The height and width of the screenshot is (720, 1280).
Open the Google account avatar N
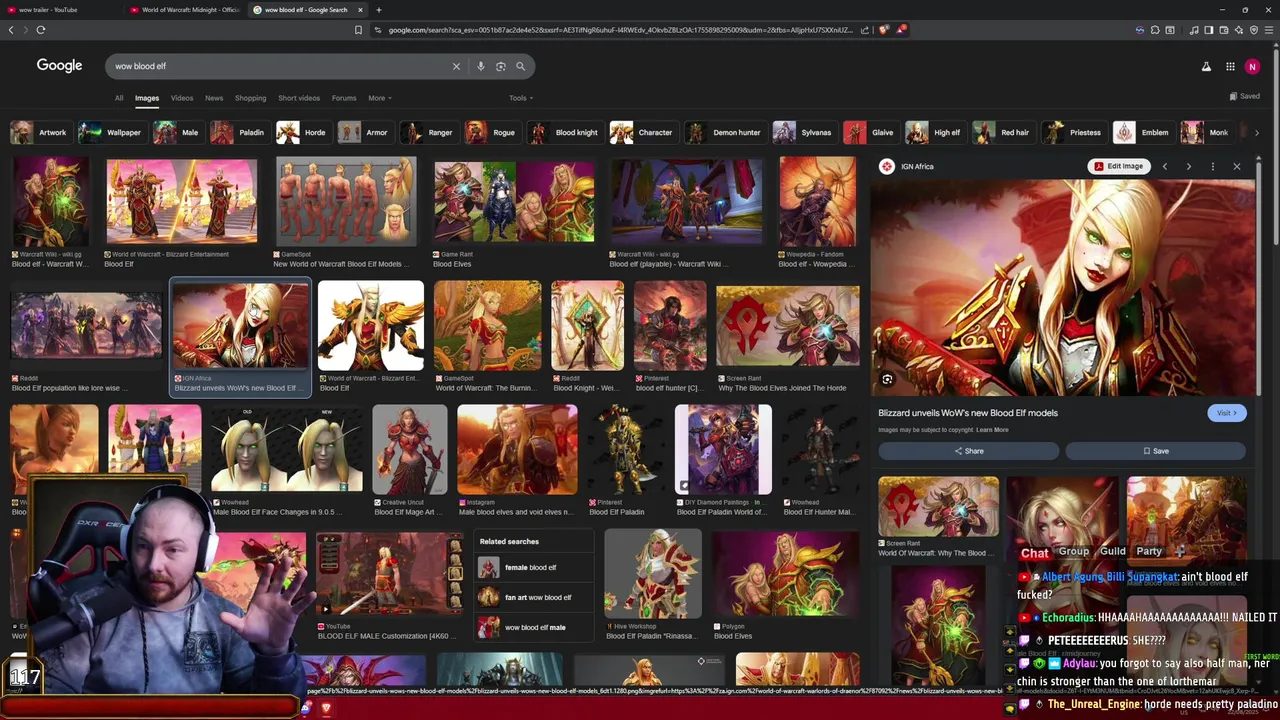click(x=1252, y=66)
